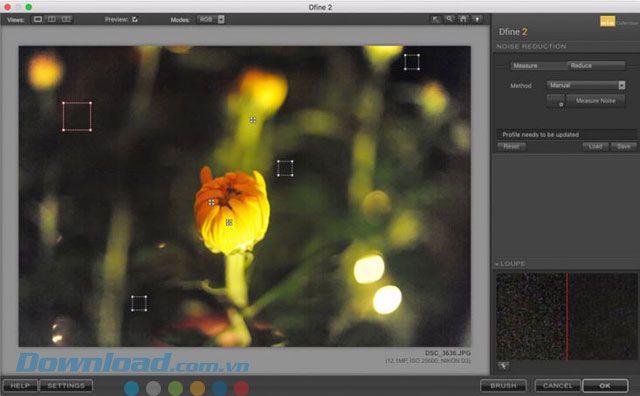
Task: Click the background color lightbulb icon
Action: pos(477,19)
